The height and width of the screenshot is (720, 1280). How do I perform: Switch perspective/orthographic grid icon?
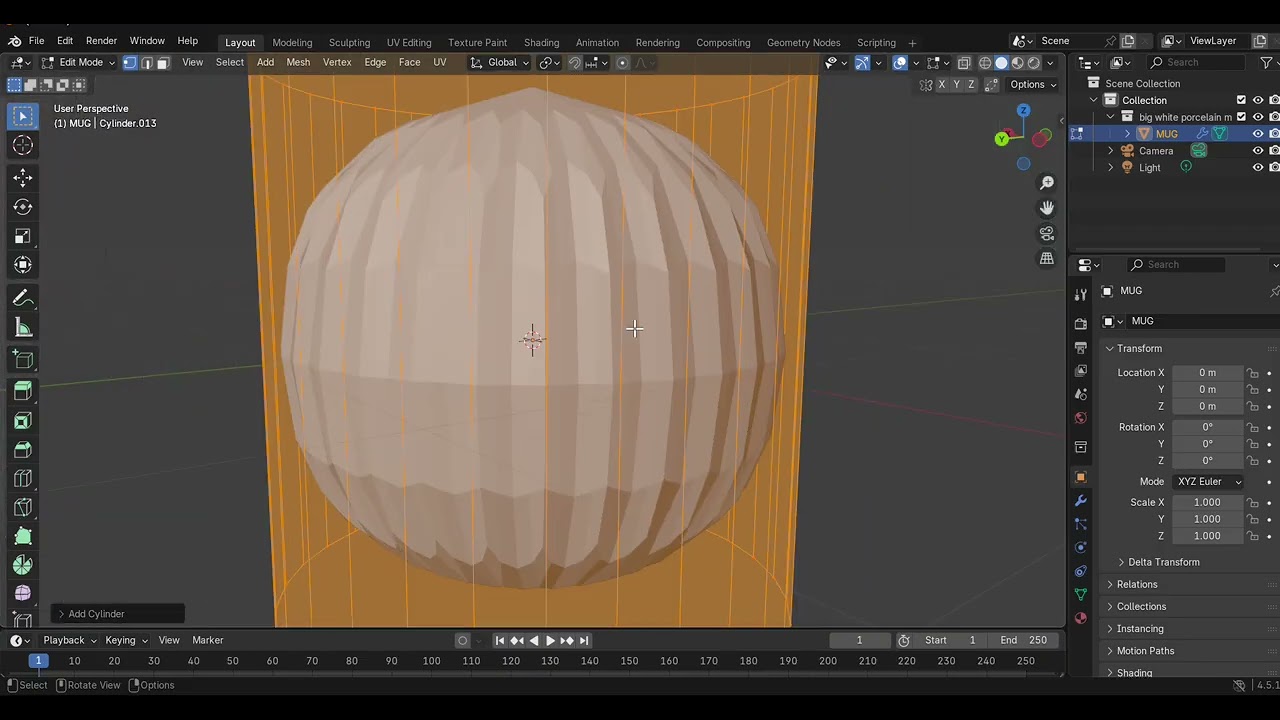1047,258
